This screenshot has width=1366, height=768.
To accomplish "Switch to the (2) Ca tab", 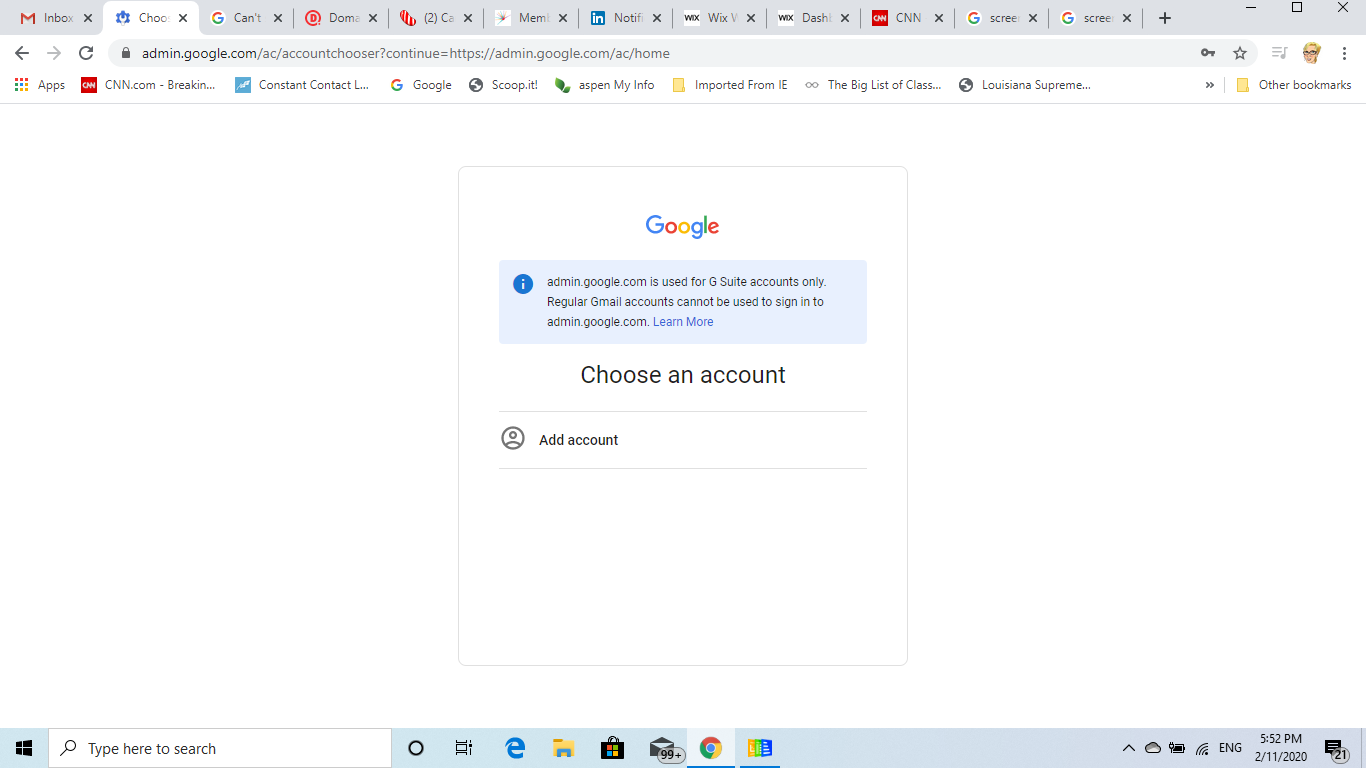I will coord(436,18).
